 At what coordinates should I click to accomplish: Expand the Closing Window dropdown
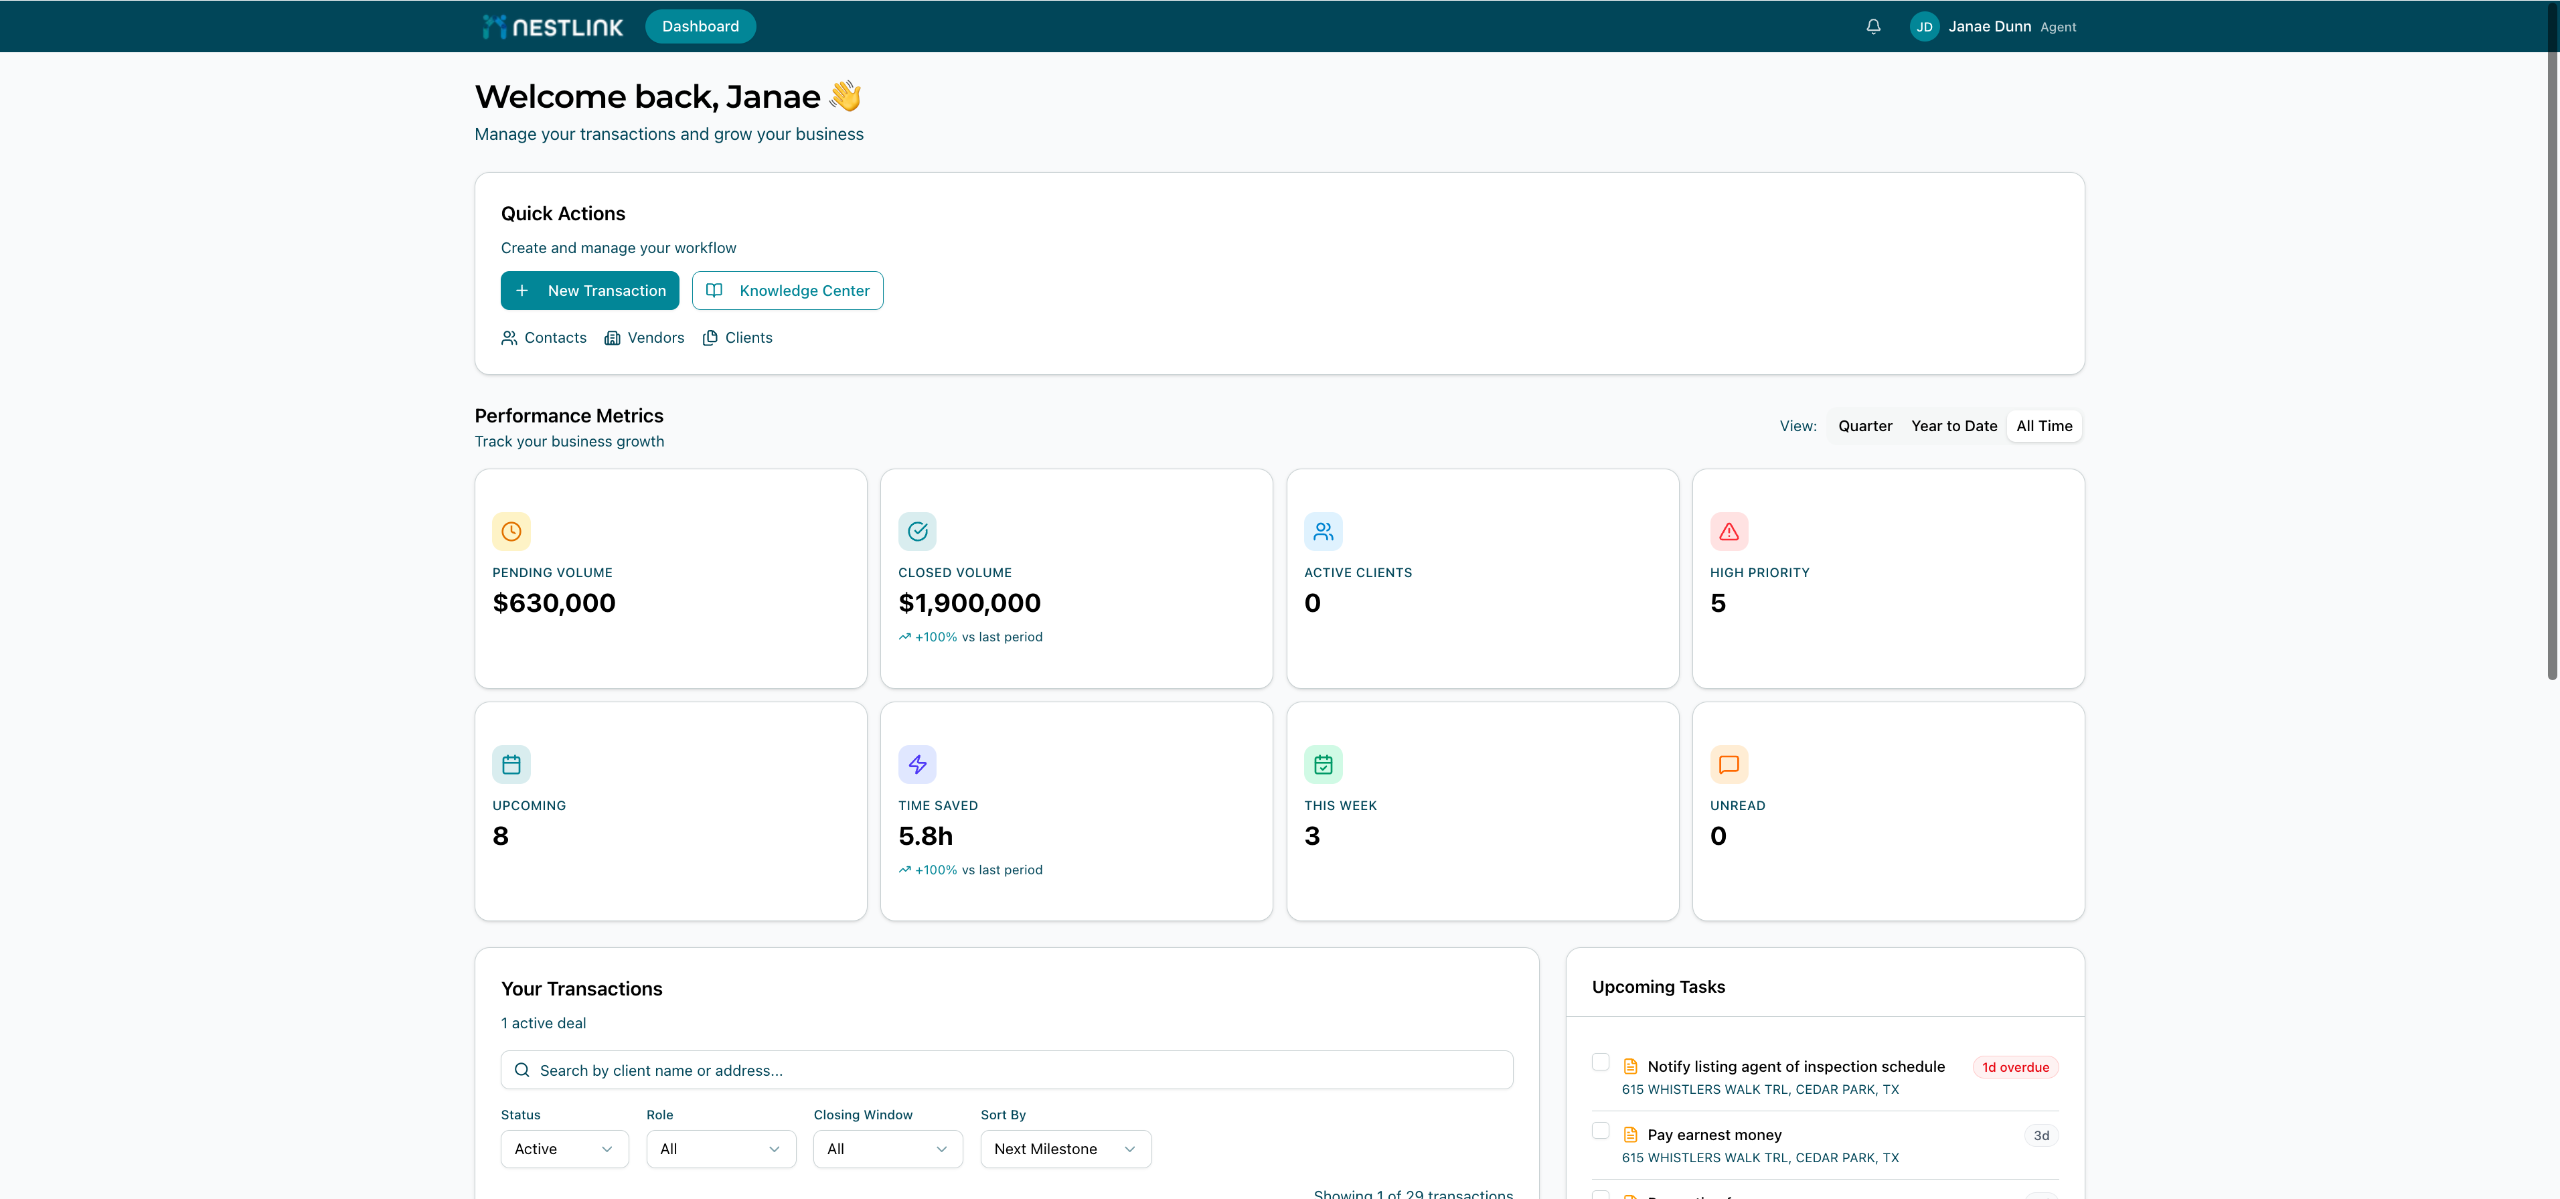click(x=887, y=1149)
